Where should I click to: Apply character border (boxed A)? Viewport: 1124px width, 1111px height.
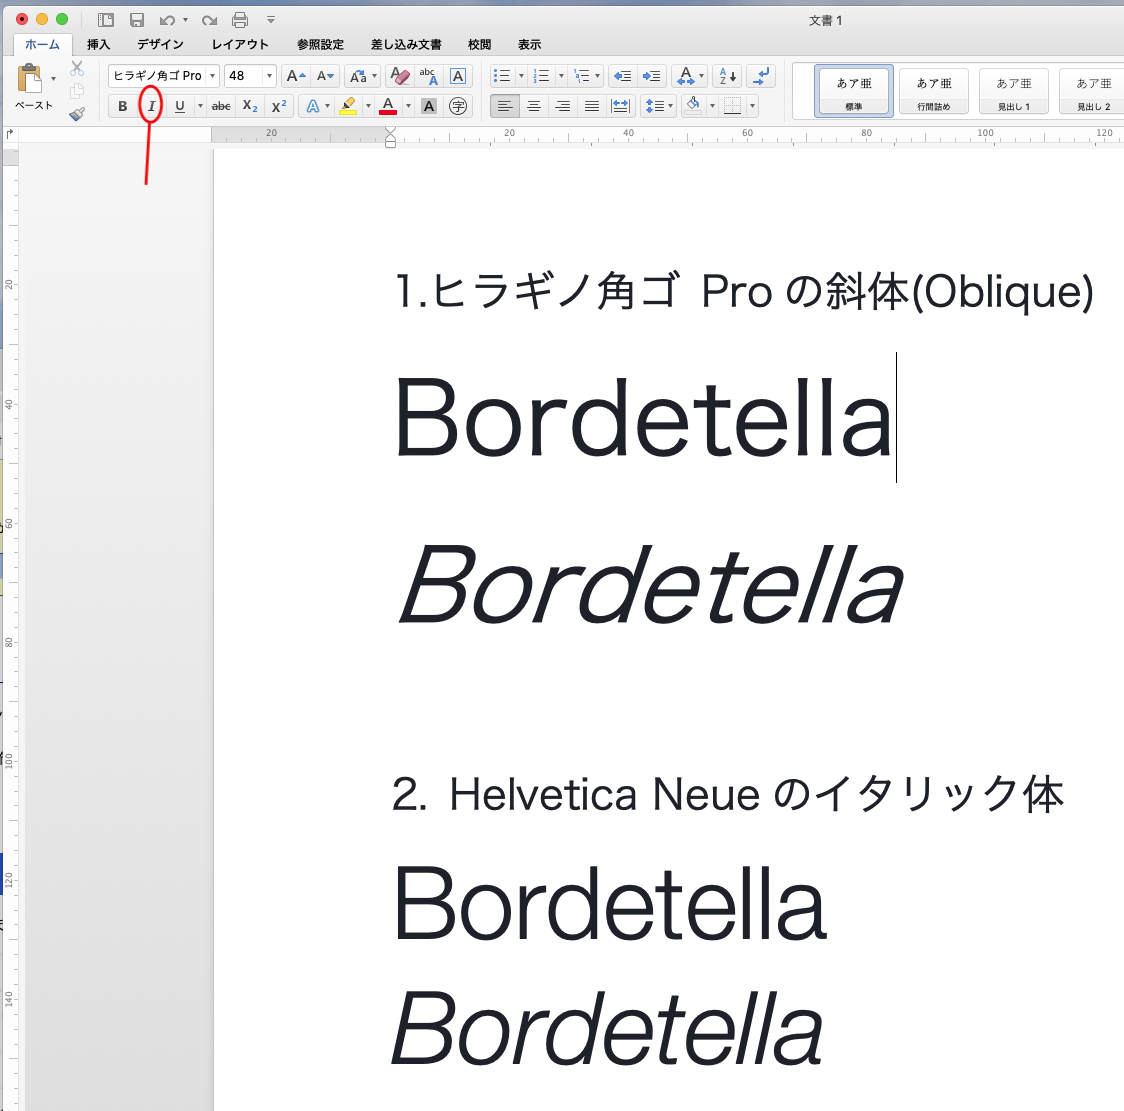pos(457,75)
